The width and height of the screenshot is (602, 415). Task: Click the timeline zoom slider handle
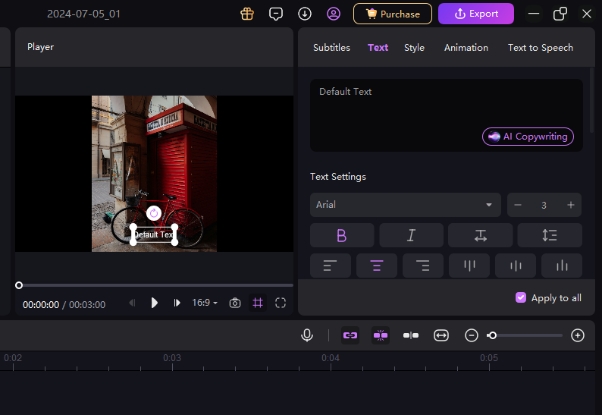coord(492,336)
